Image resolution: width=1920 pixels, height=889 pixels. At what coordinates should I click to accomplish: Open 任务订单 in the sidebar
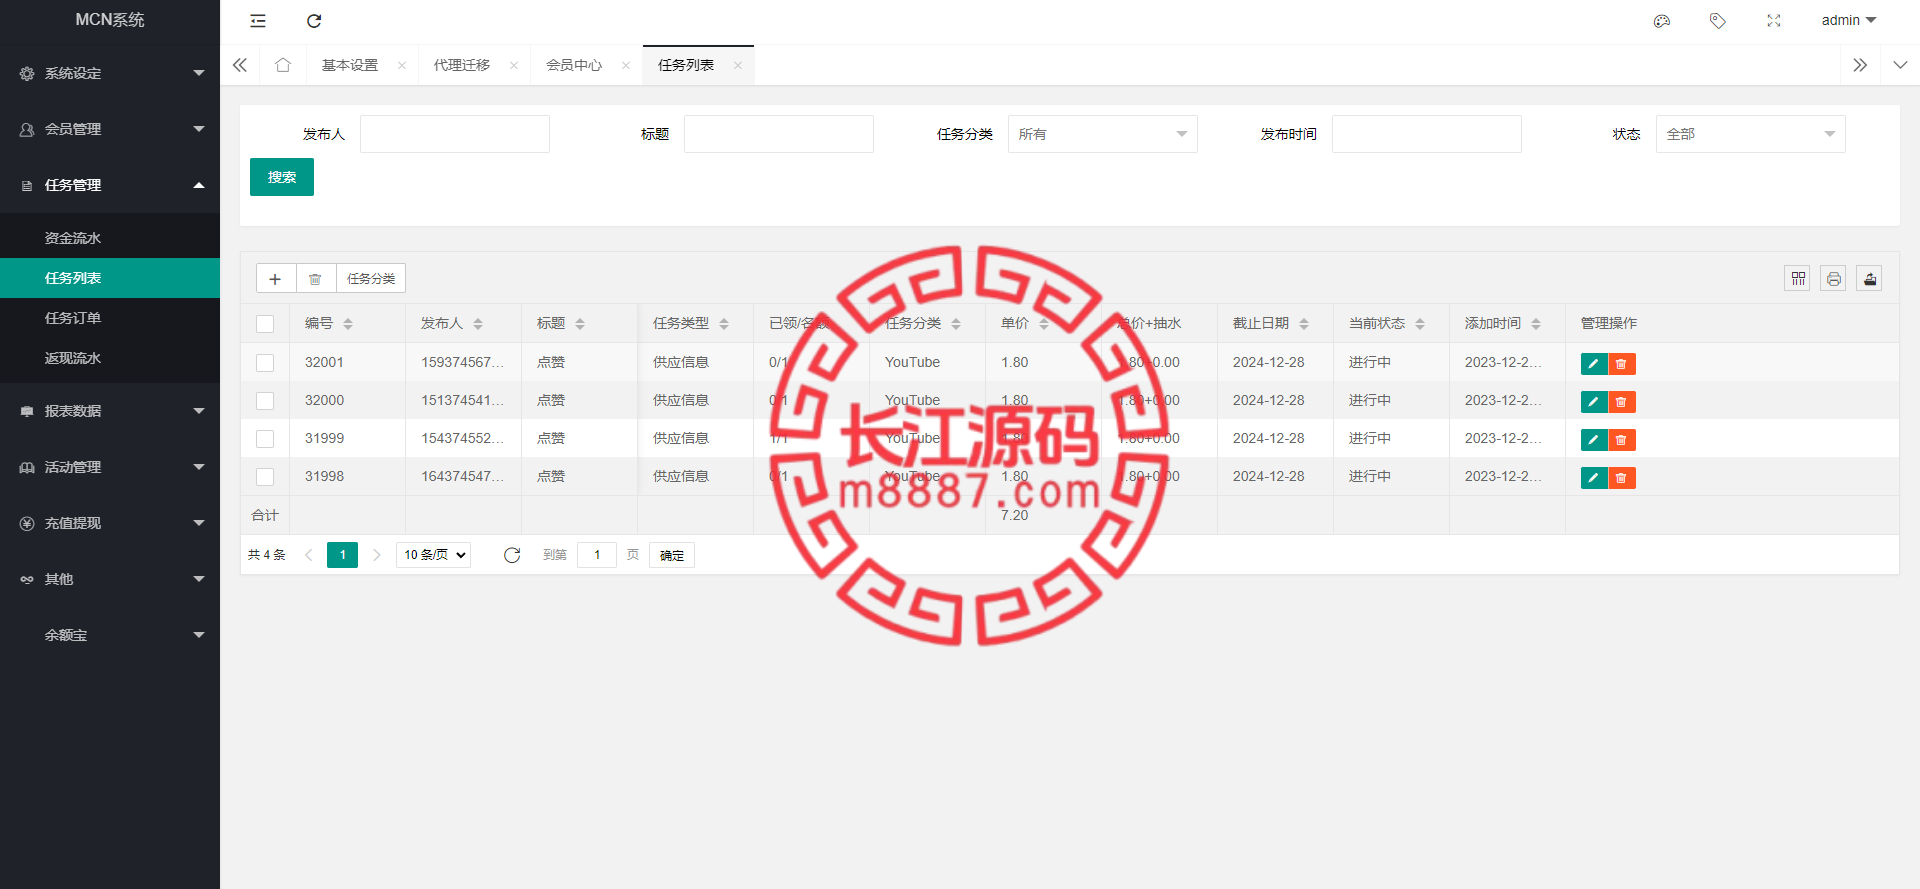click(110, 318)
